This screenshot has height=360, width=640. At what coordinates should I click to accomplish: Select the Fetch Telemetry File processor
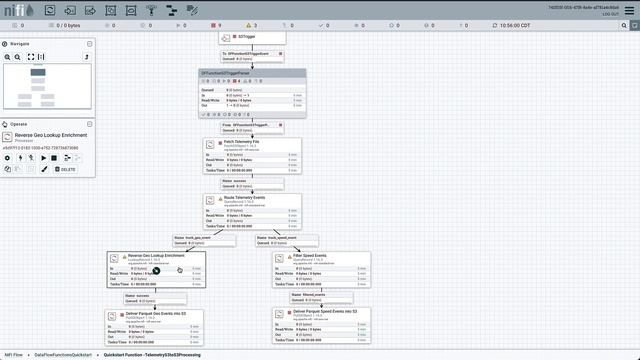pos(252,156)
